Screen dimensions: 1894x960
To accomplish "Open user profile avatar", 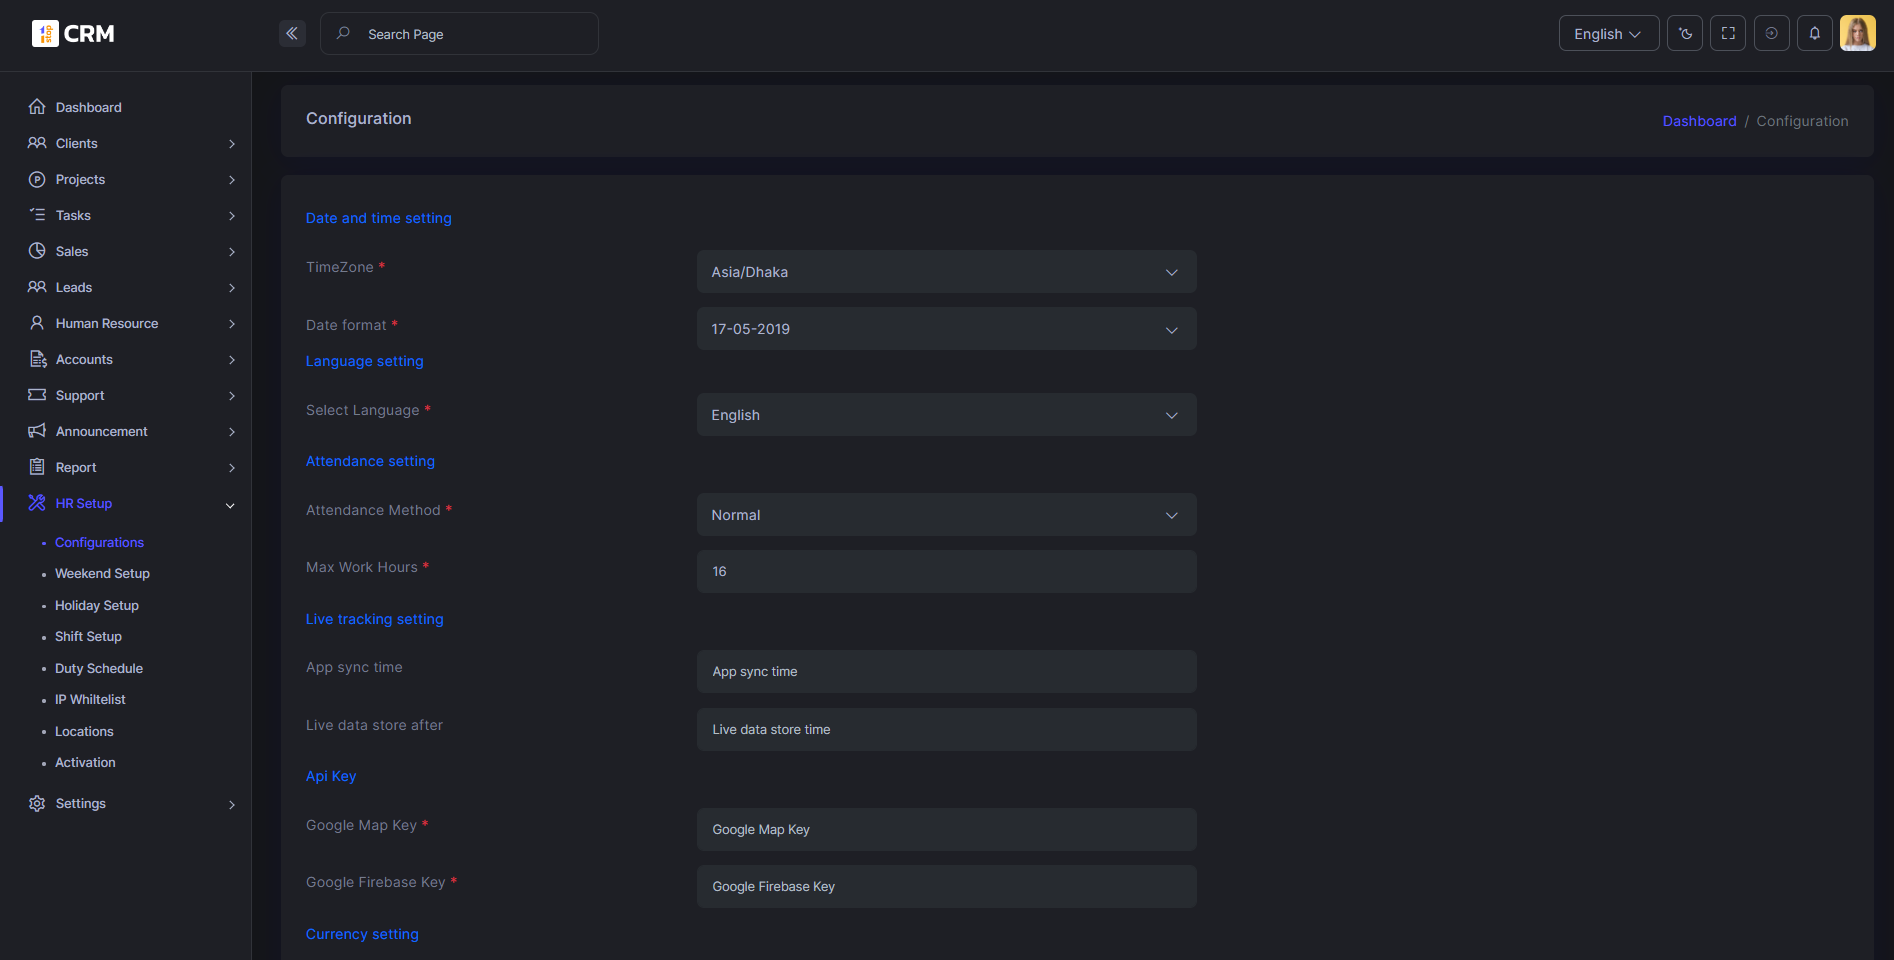I will 1858,34.
